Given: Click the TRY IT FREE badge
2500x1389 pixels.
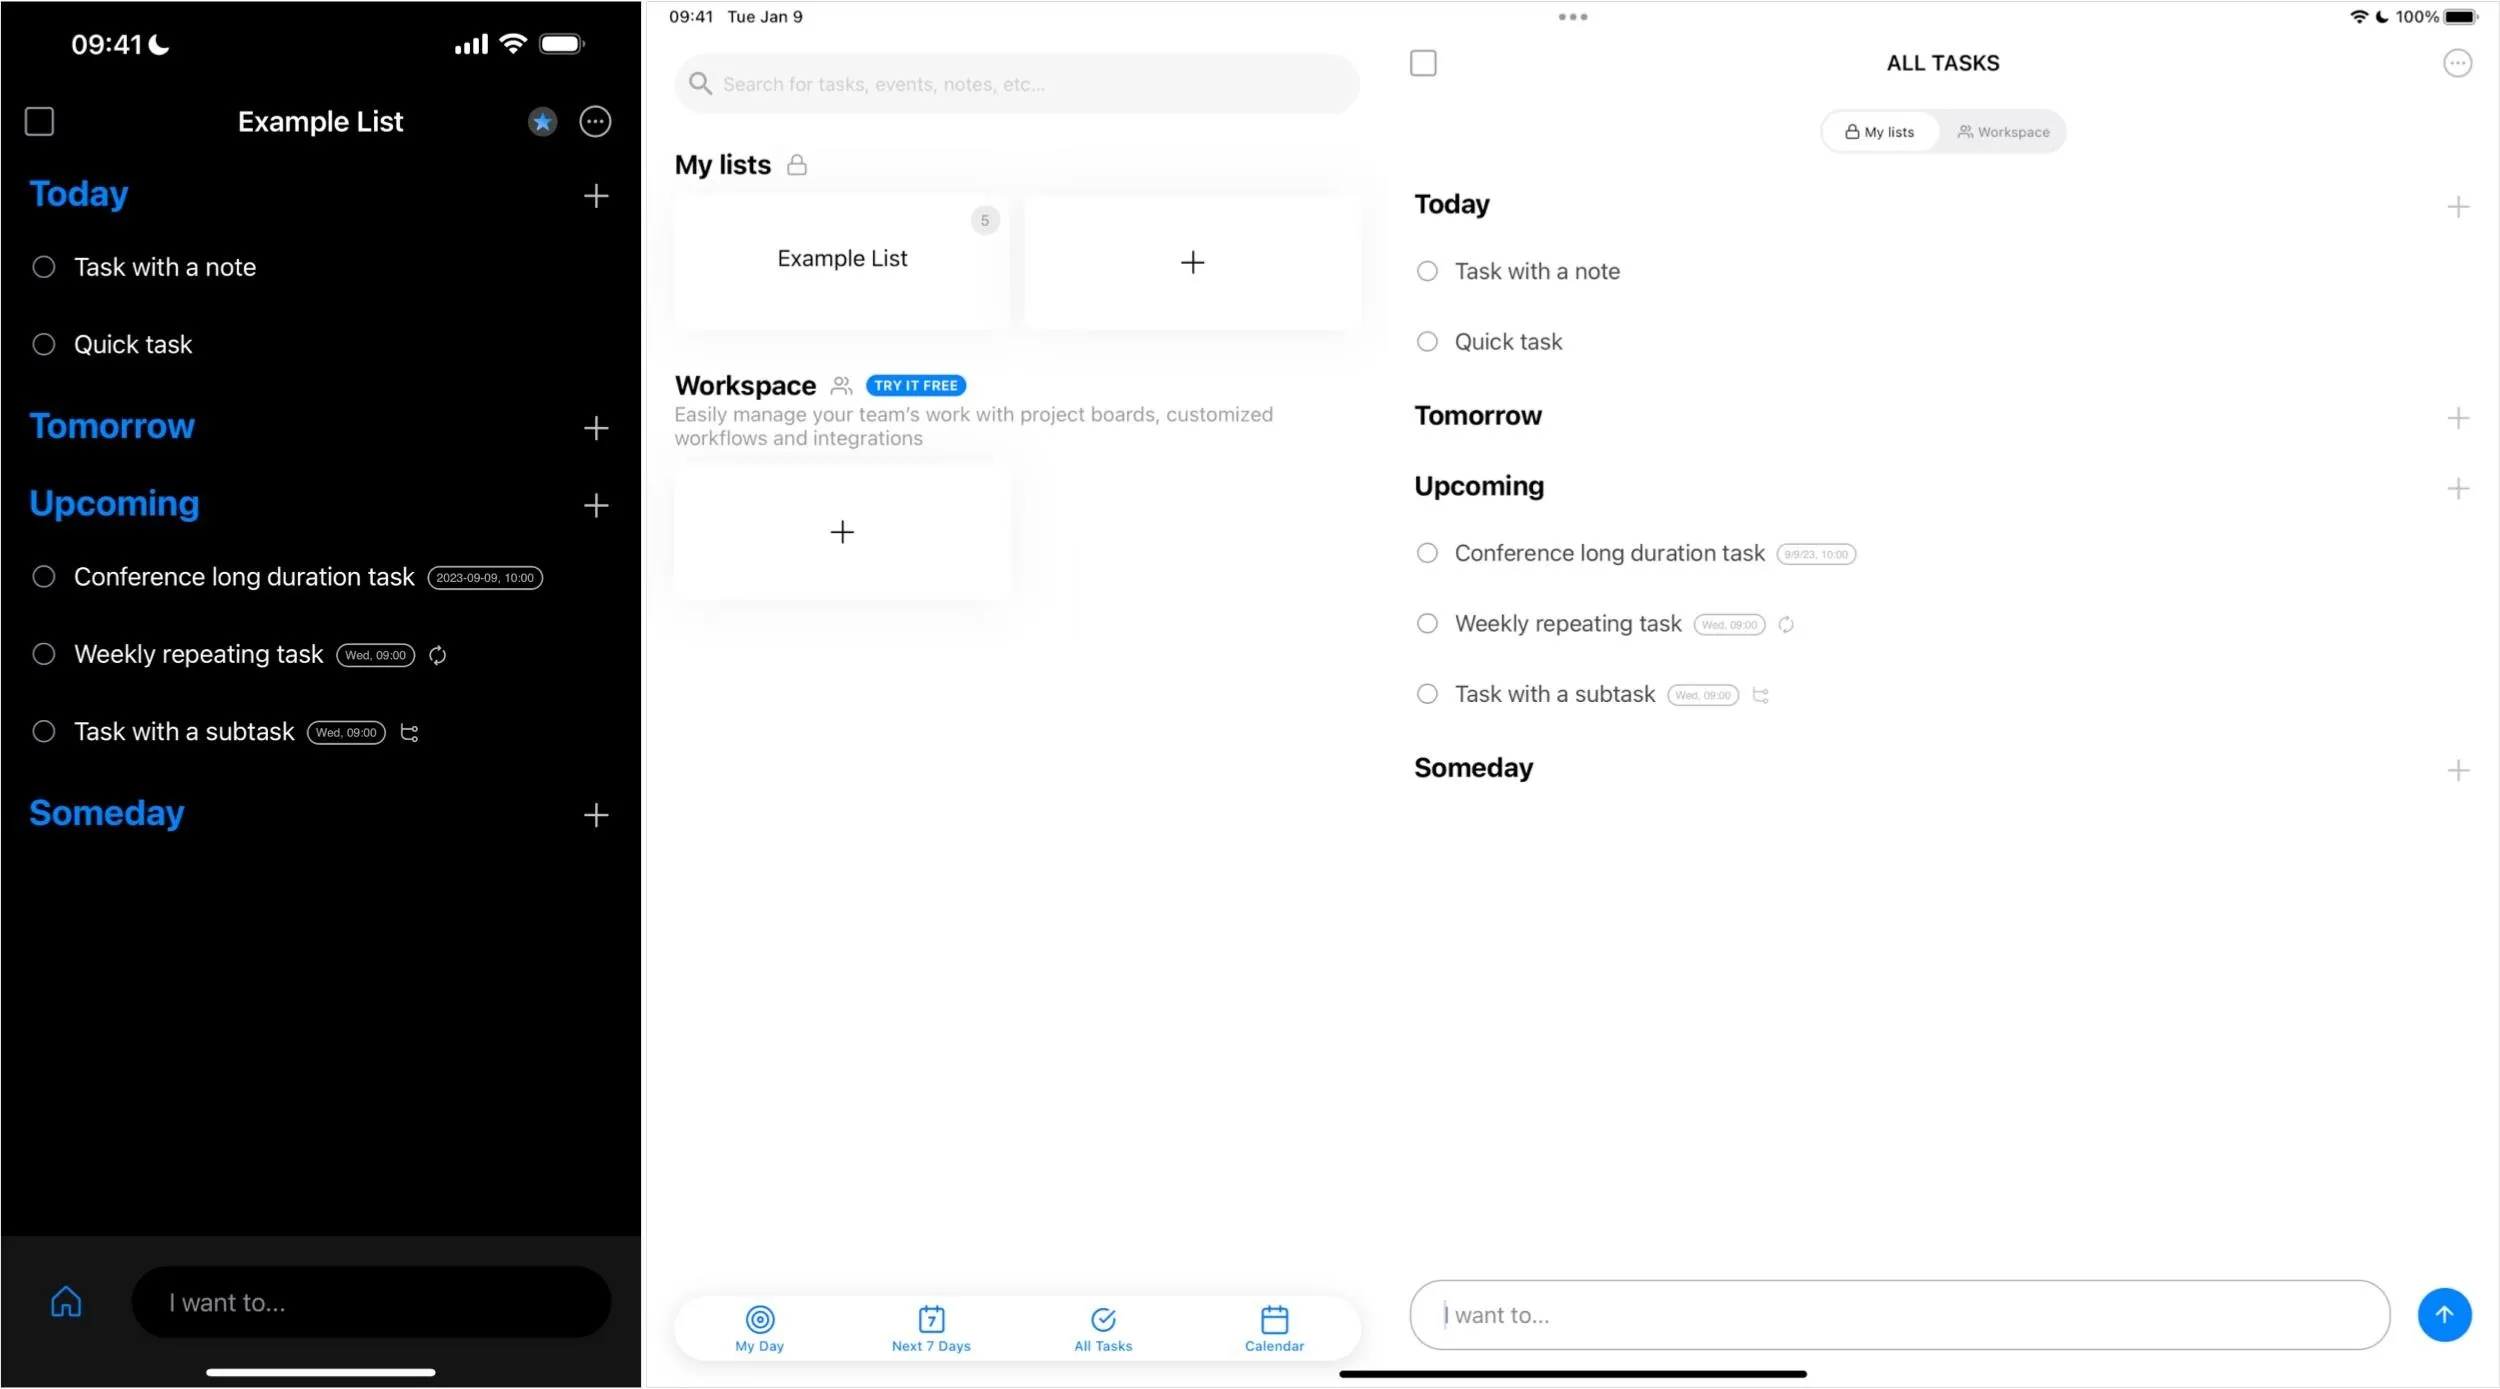Looking at the screenshot, I should pos(914,386).
